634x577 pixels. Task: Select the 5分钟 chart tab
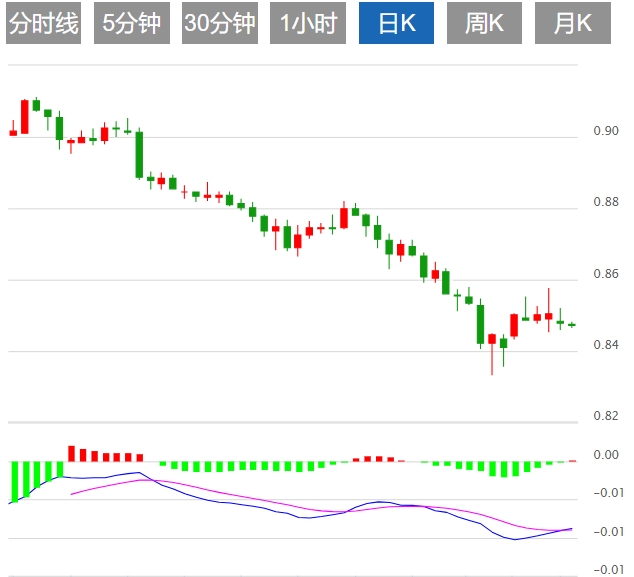(x=131, y=24)
